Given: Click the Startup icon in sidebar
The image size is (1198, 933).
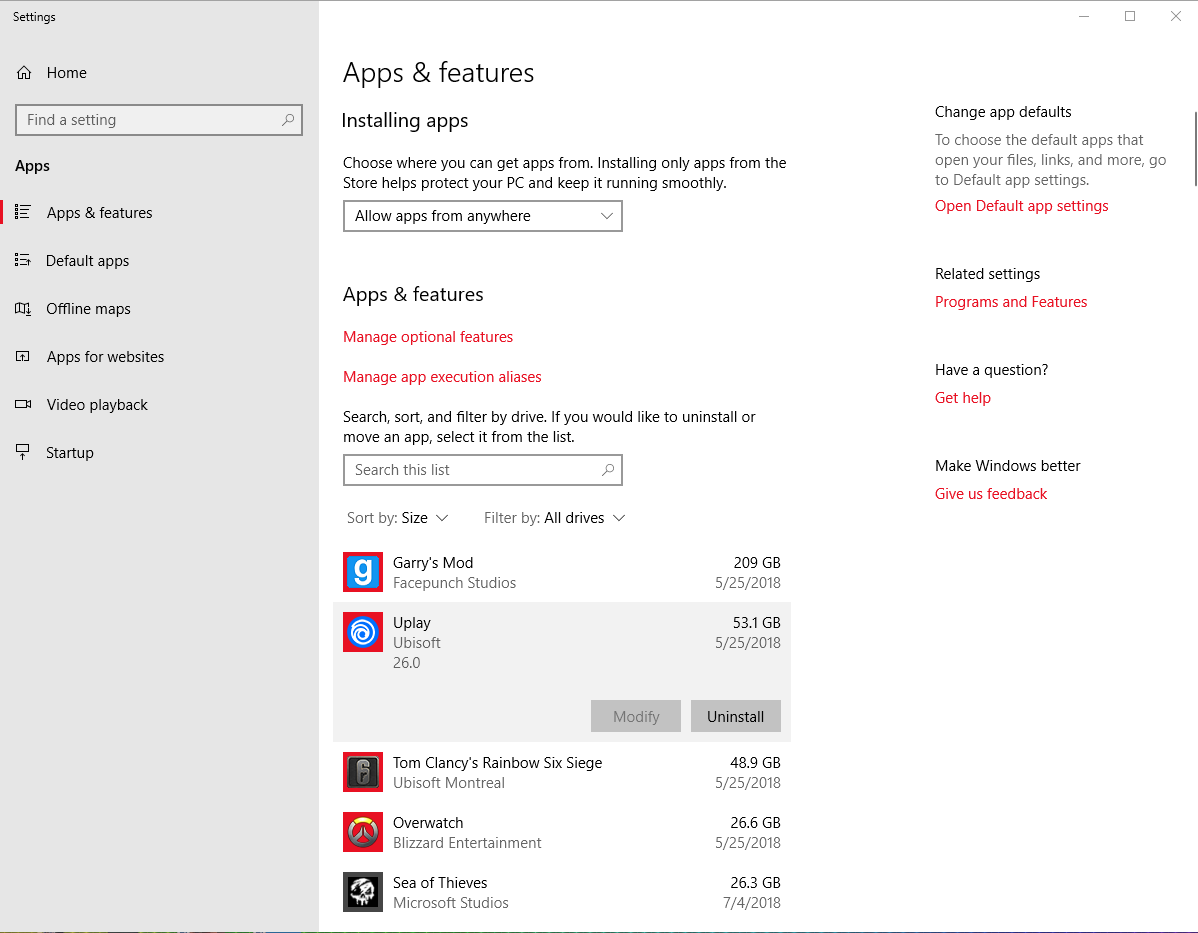Looking at the screenshot, I should tap(23, 452).
